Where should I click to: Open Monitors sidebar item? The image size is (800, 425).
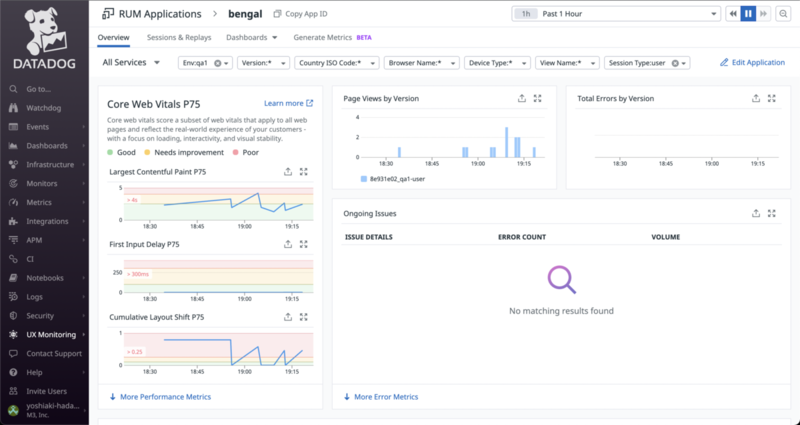44,183
